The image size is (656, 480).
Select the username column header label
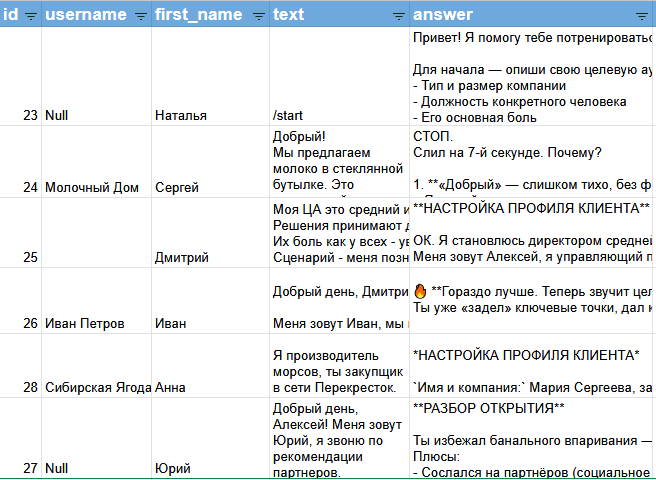tap(86, 15)
